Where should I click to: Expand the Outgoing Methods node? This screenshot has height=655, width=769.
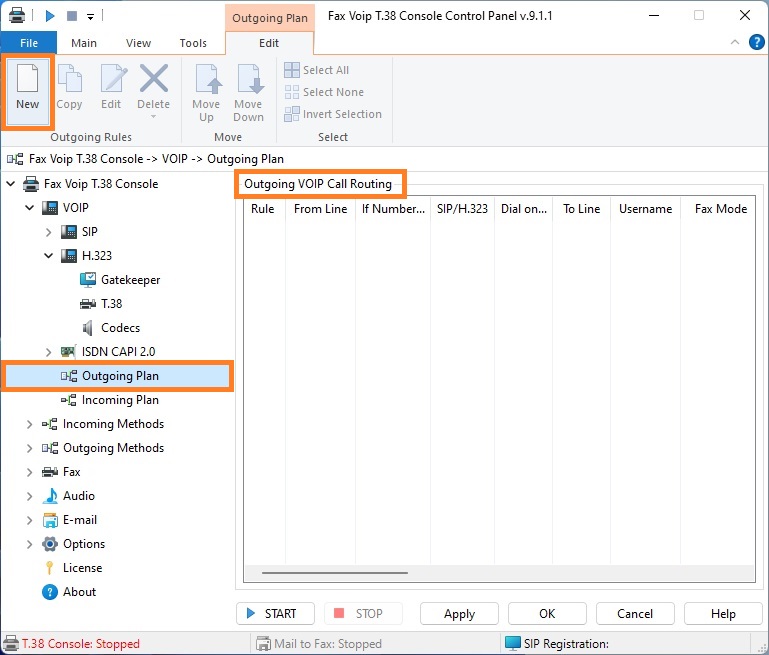click(29, 448)
